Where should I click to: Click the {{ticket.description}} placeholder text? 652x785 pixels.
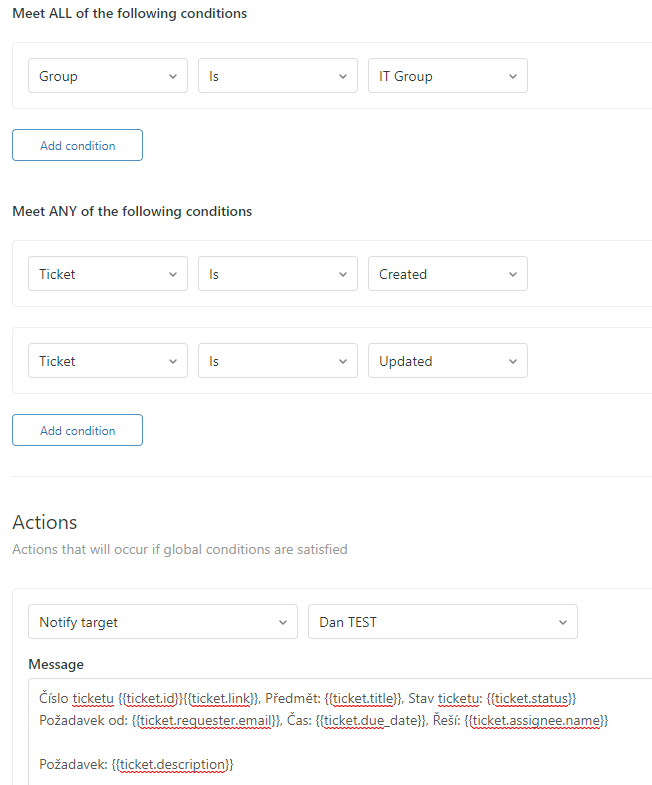[x=173, y=764]
